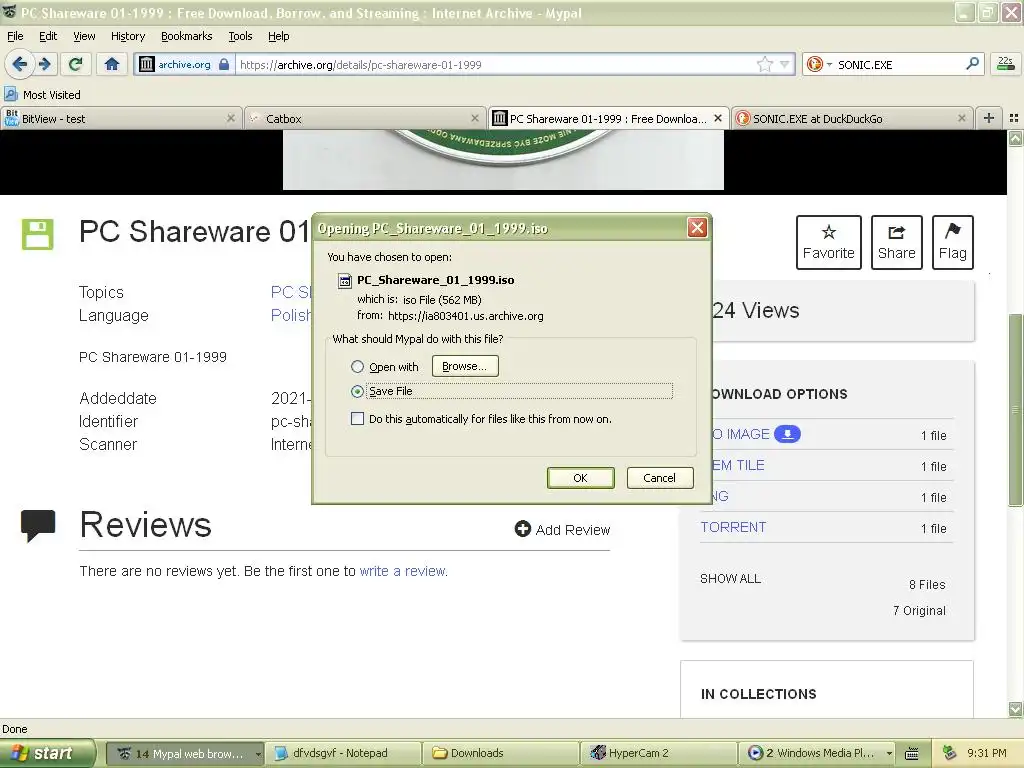Confirm the download with OK
1024x768 pixels.
[x=580, y=477]
